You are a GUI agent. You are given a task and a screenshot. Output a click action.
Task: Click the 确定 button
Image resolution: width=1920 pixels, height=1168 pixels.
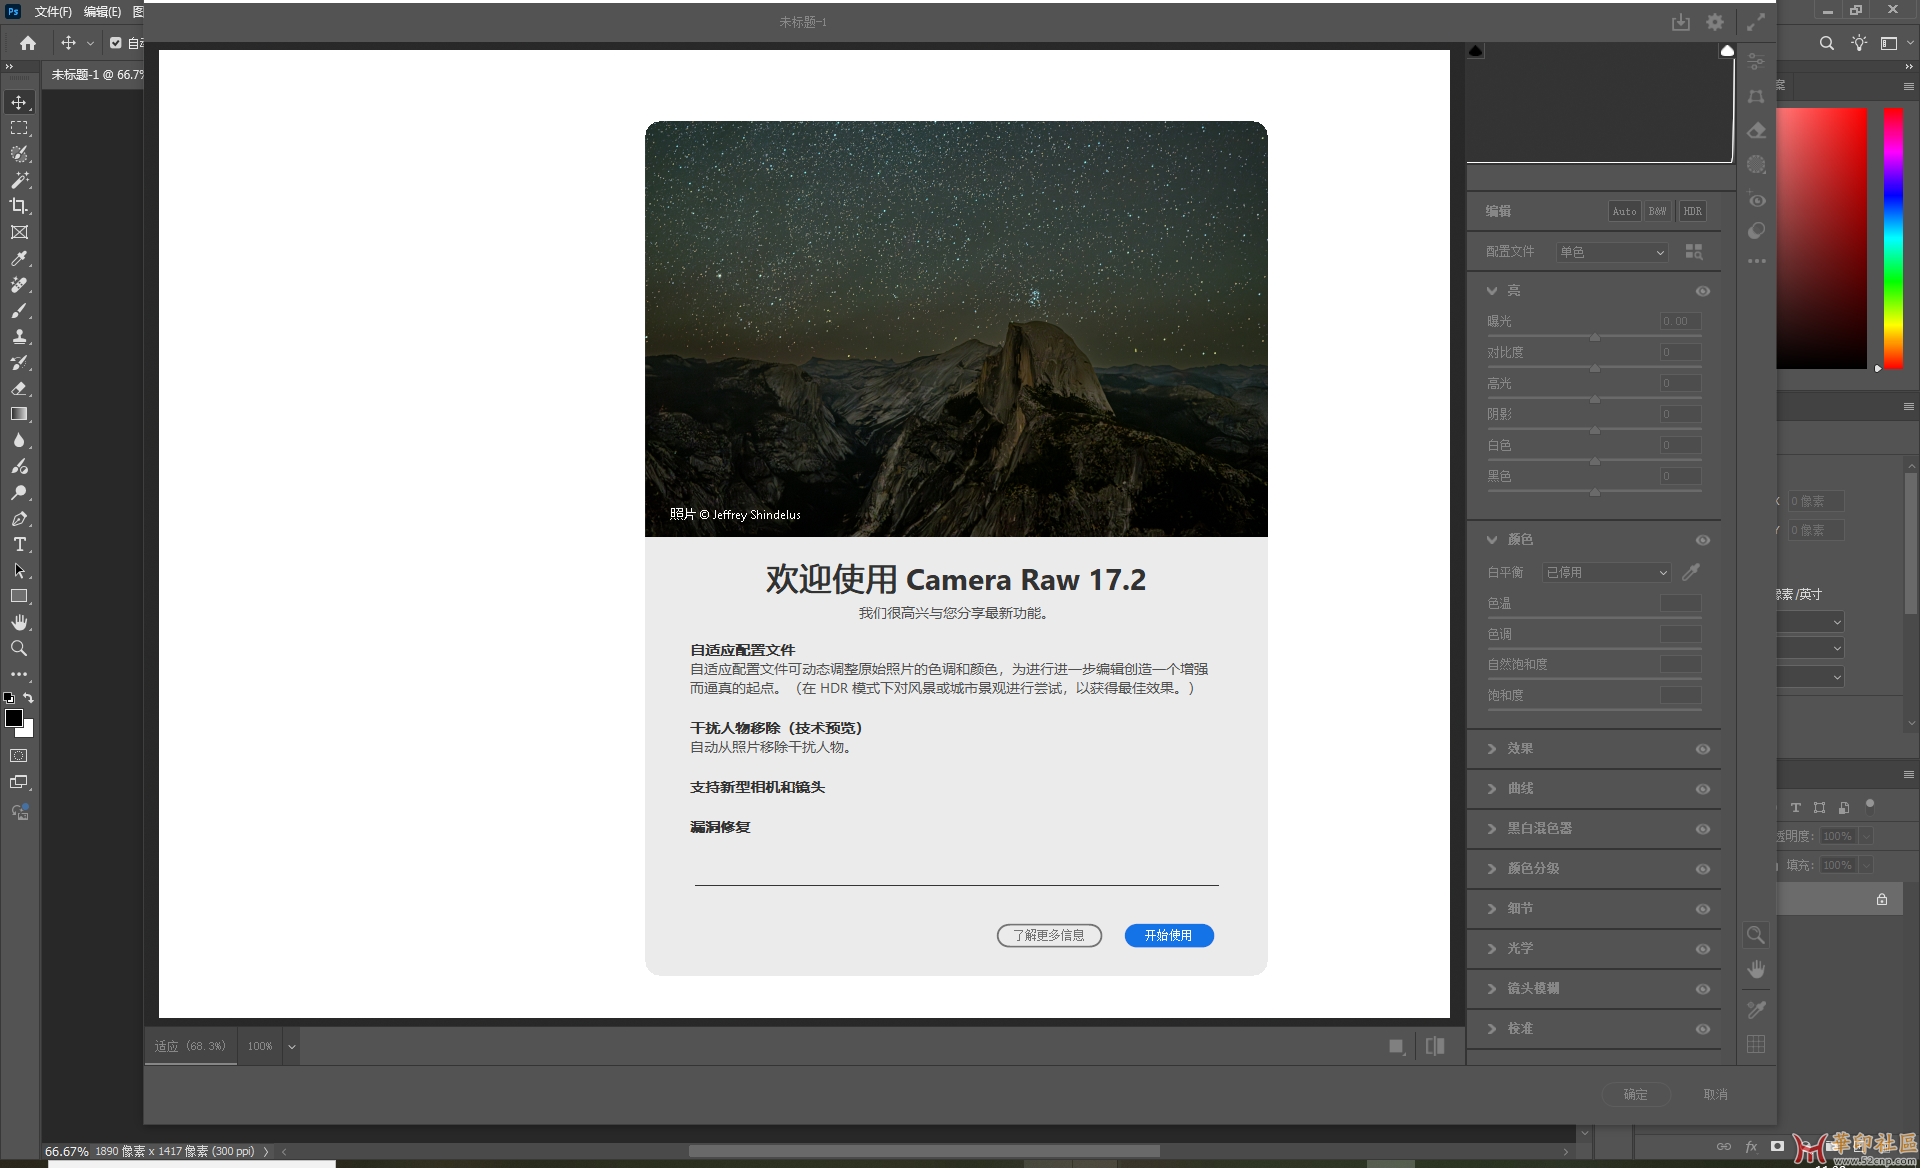tap(1635, 1094)
